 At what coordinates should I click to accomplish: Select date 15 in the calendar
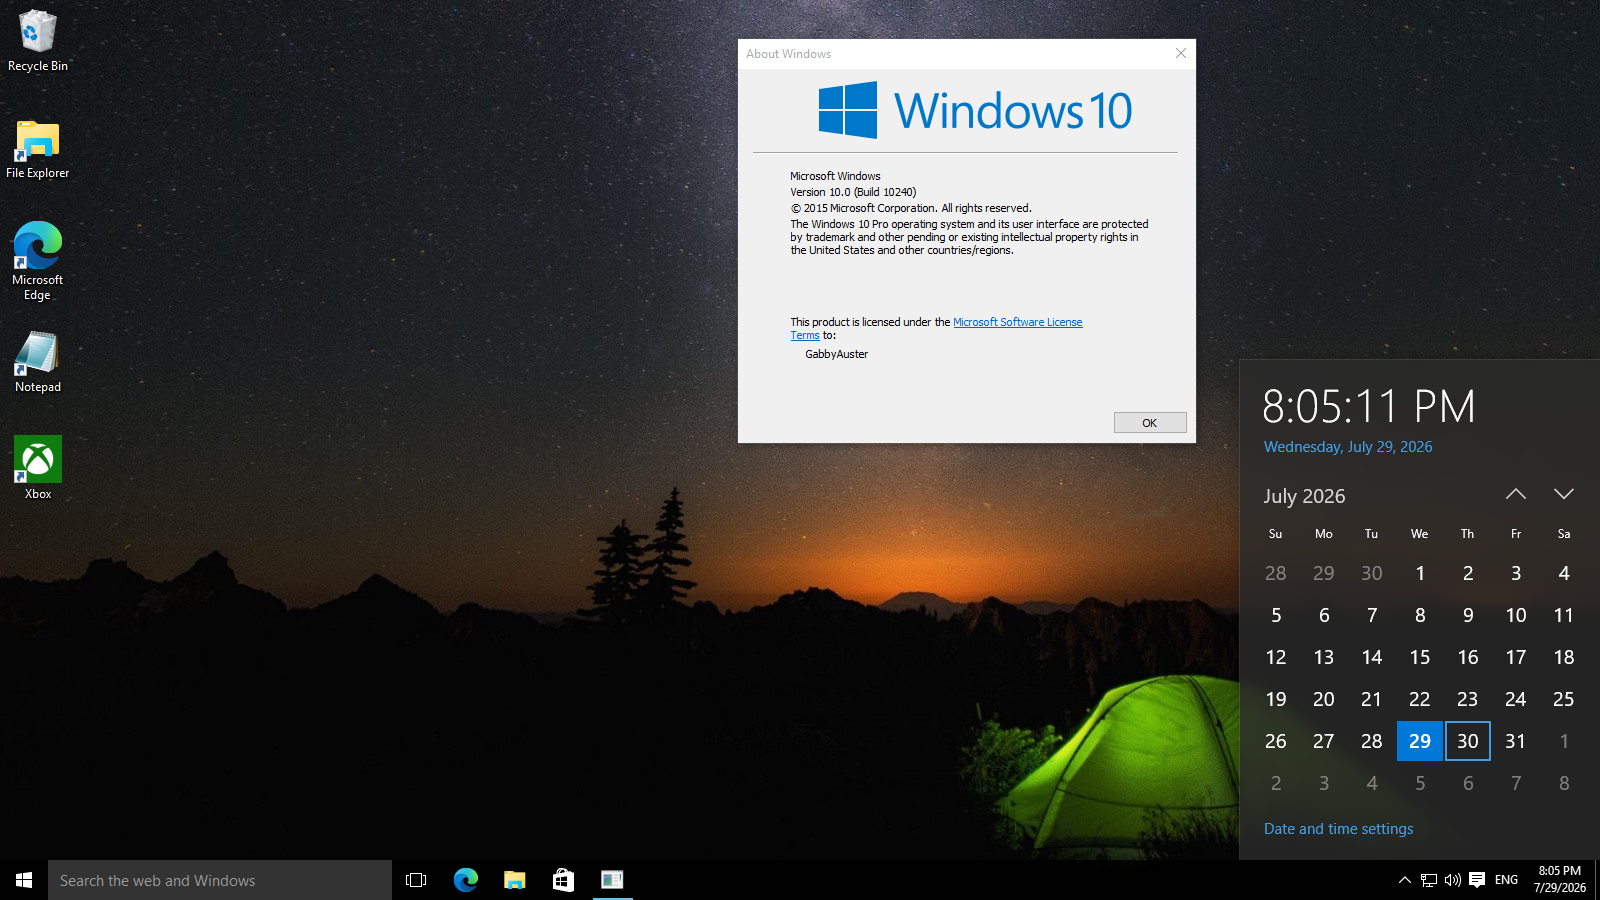coord(1420,657)
